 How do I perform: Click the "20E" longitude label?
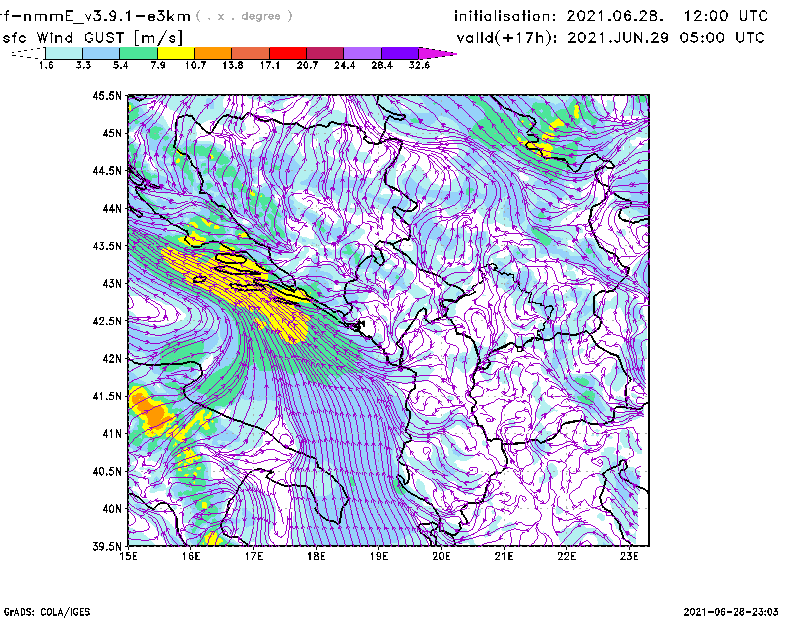(441, 556)
